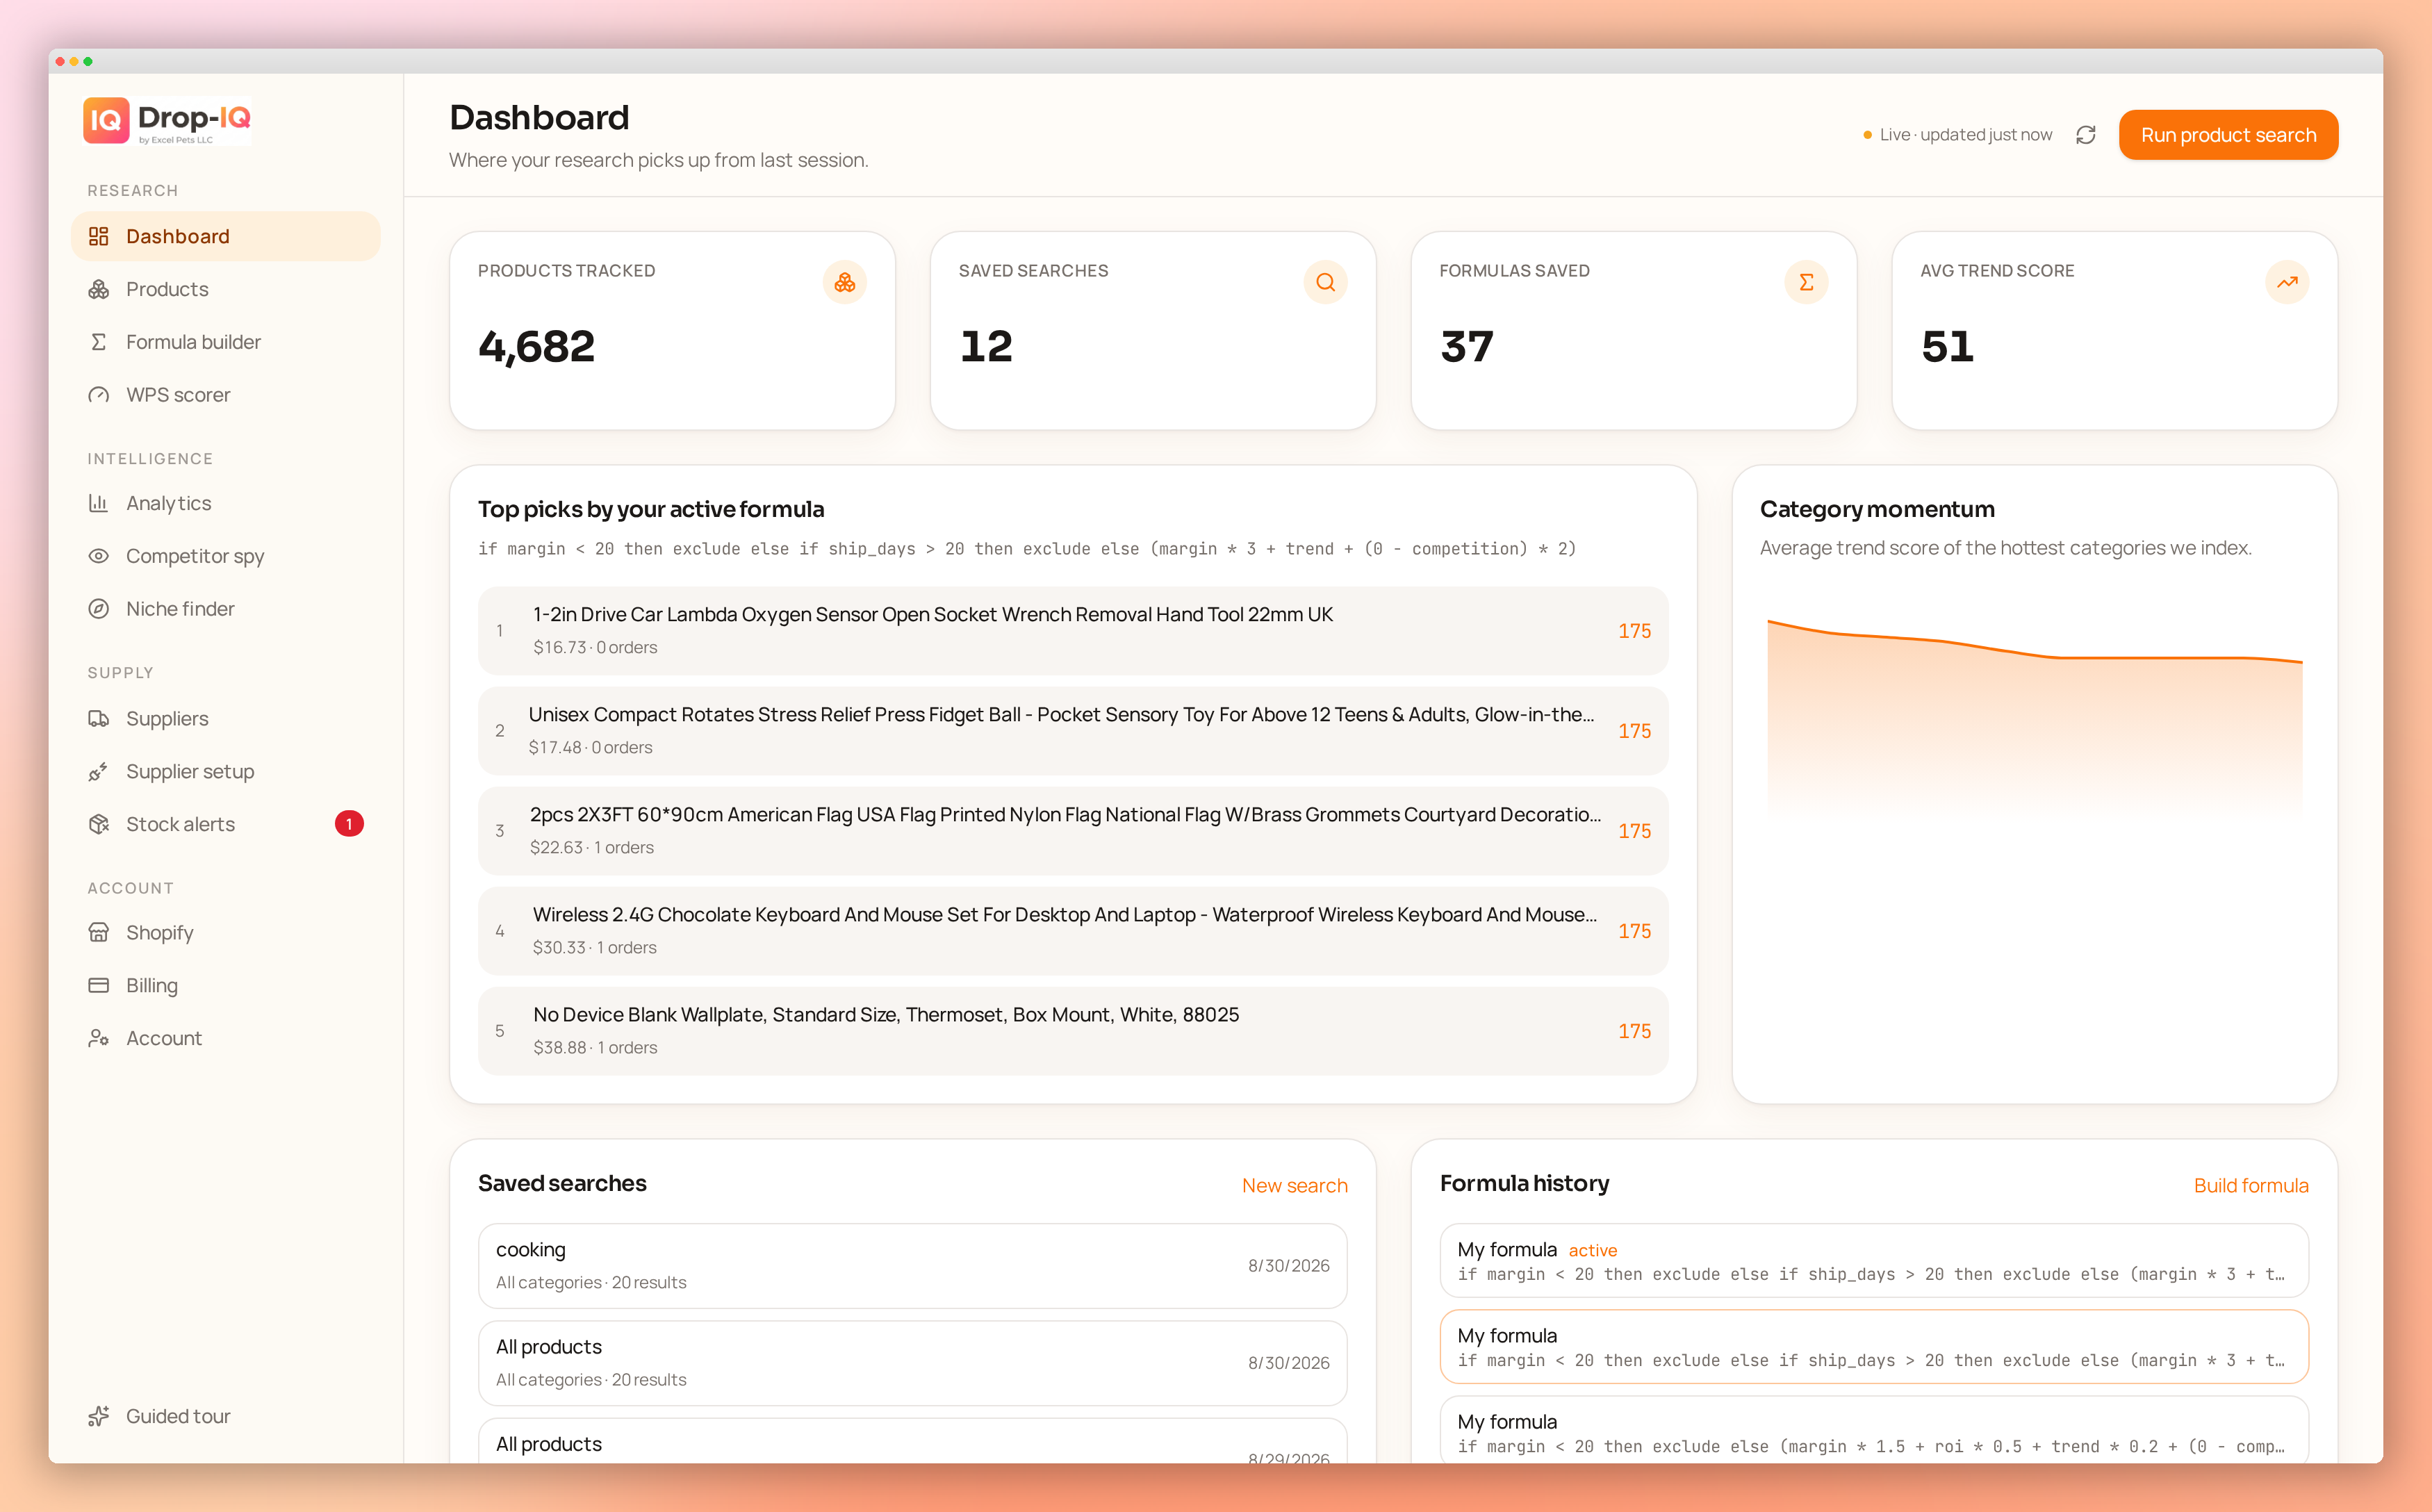Click the Saved Searches 12 card
Viewport: 2432px width, 1512px height.
(x=1153, y=331)
